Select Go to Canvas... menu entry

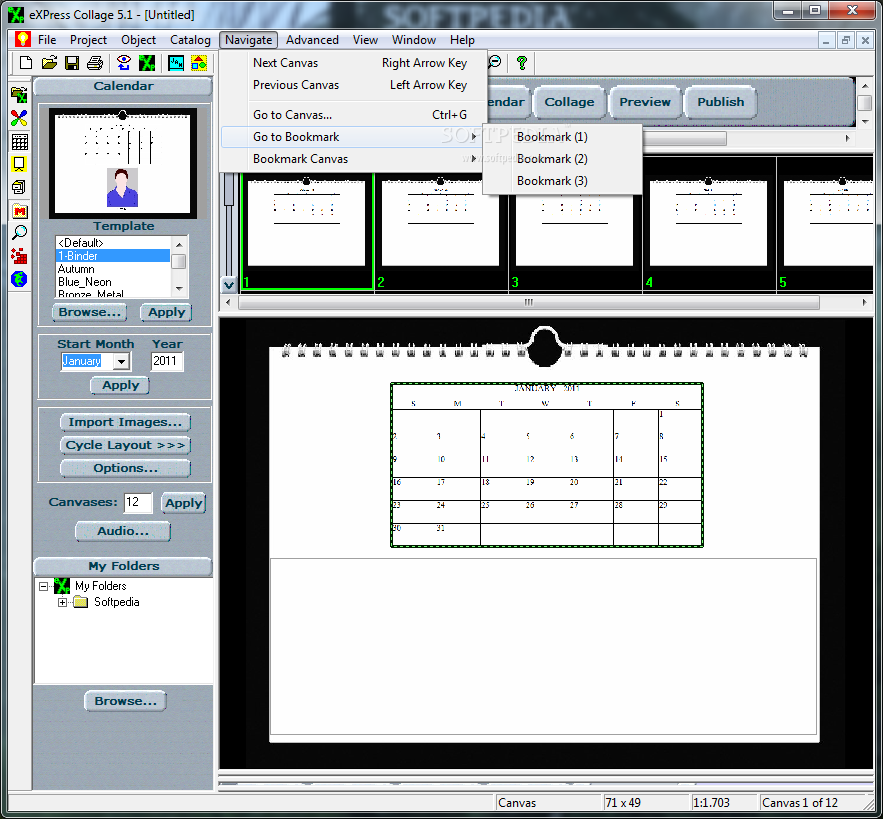tap(353, 115)
